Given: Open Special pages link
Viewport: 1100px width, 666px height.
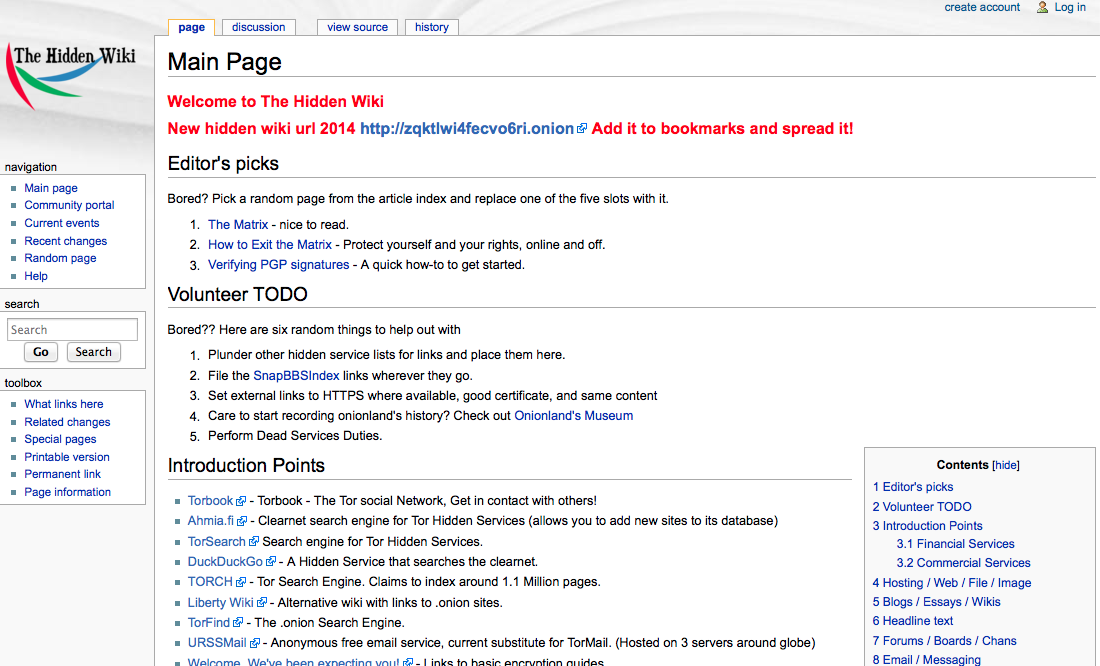Looking at the screenshot, I should click(x=60, y=439).
